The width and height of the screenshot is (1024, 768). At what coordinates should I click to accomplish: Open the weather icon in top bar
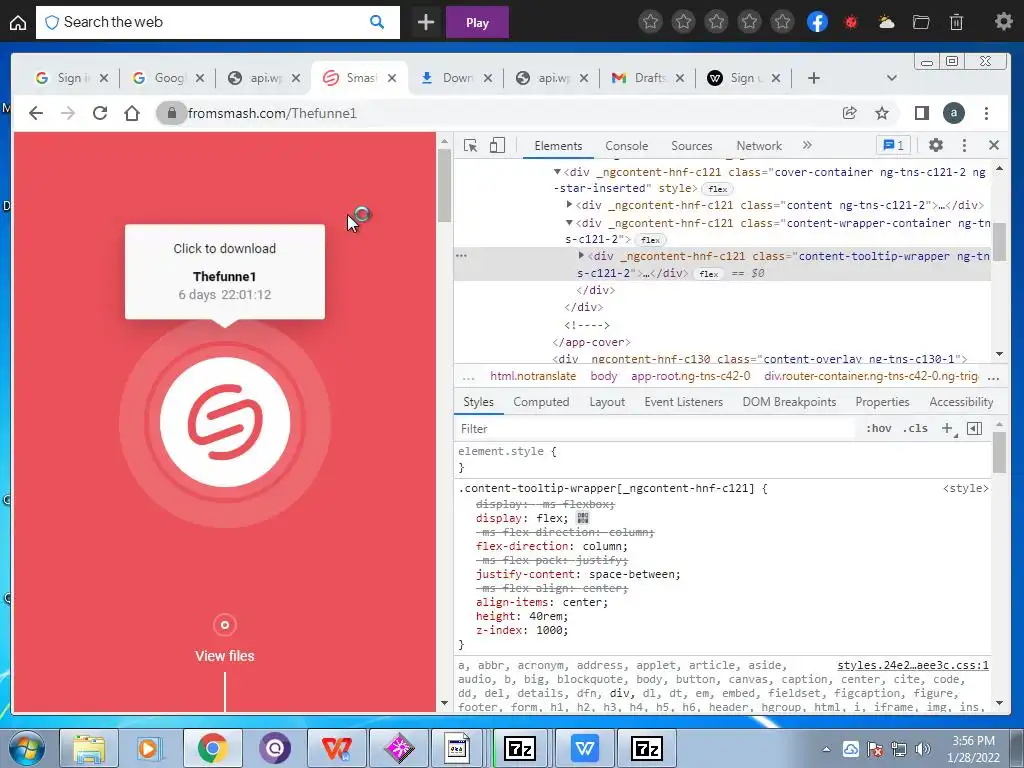click(886, 22)
